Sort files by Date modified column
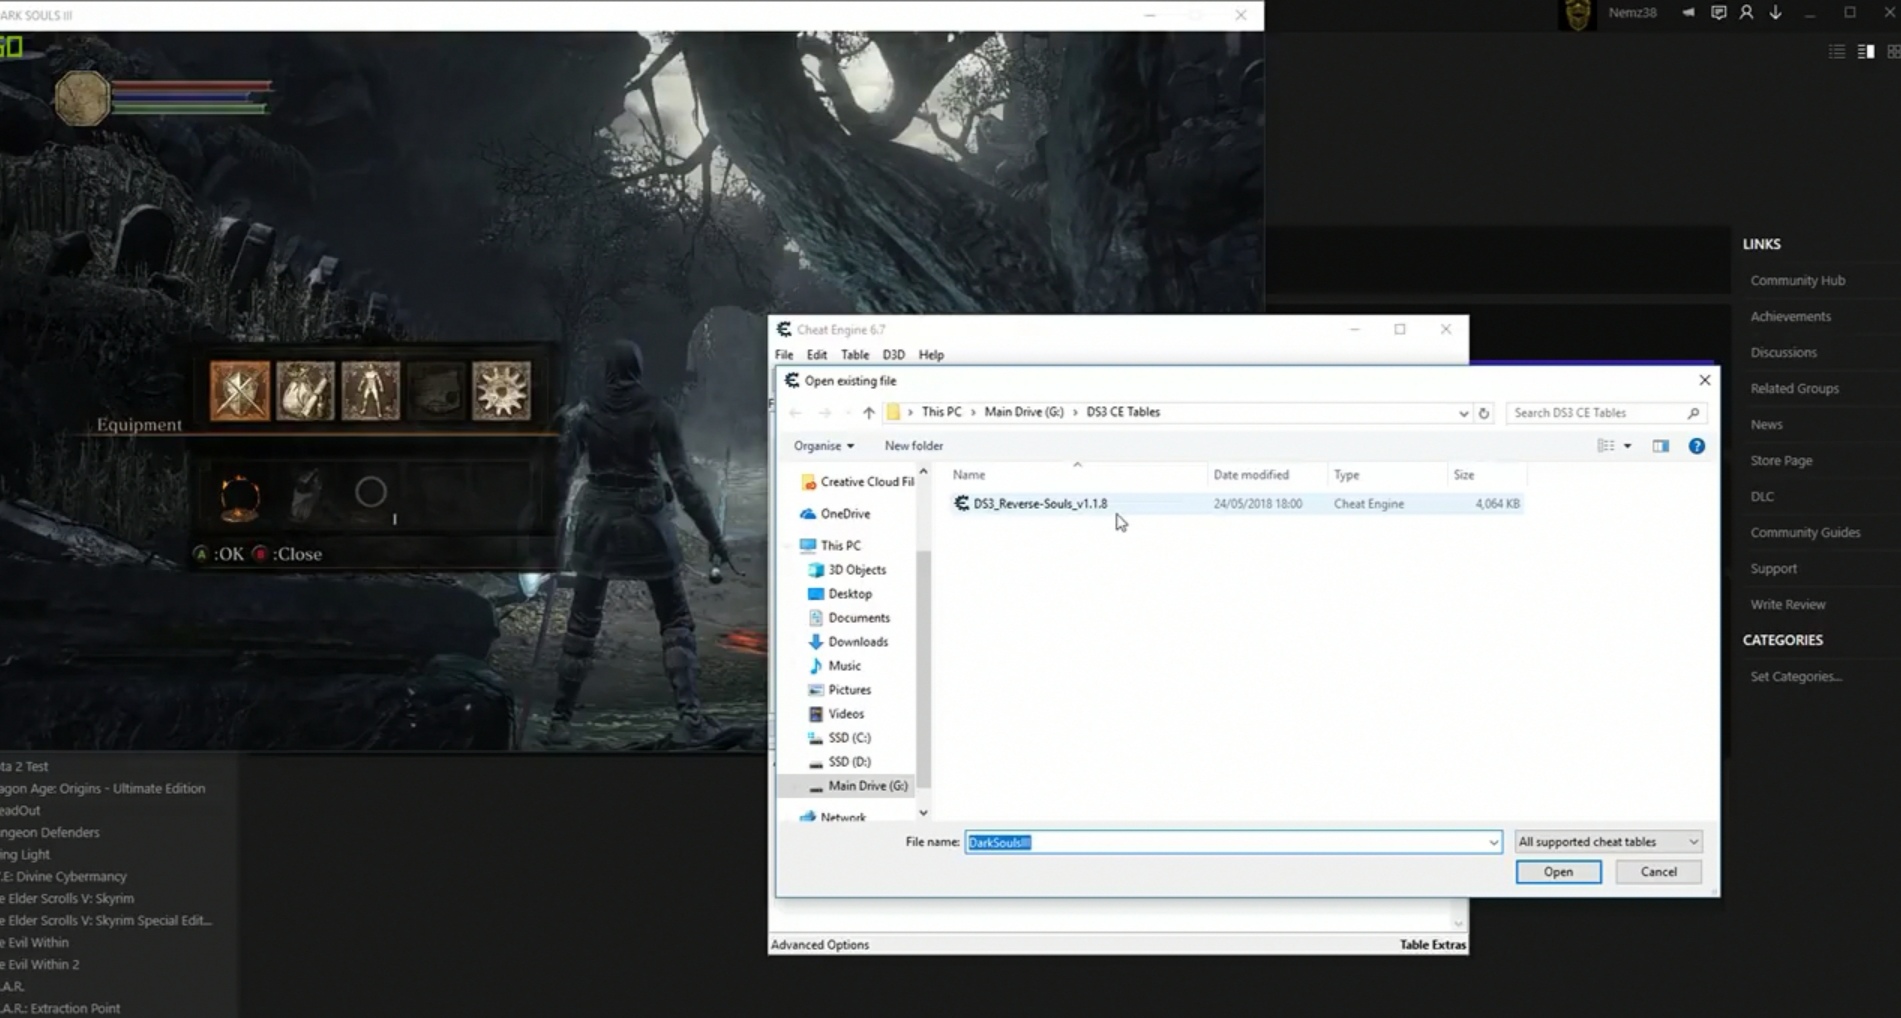Viewport: 1901px width, 1018px height. [x=1267, y=475]
